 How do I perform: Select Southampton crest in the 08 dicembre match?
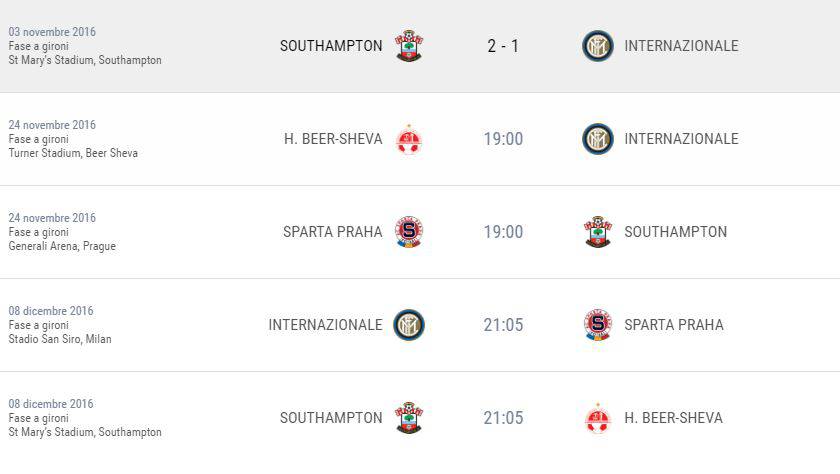pyautogui.click(x=408, y=418)
